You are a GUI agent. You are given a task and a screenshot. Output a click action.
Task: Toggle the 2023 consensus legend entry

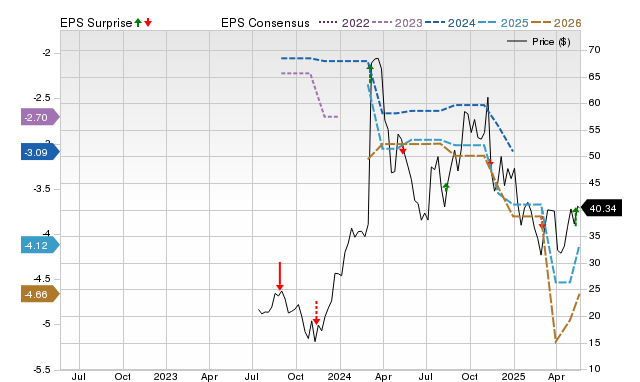click(397, 23)
